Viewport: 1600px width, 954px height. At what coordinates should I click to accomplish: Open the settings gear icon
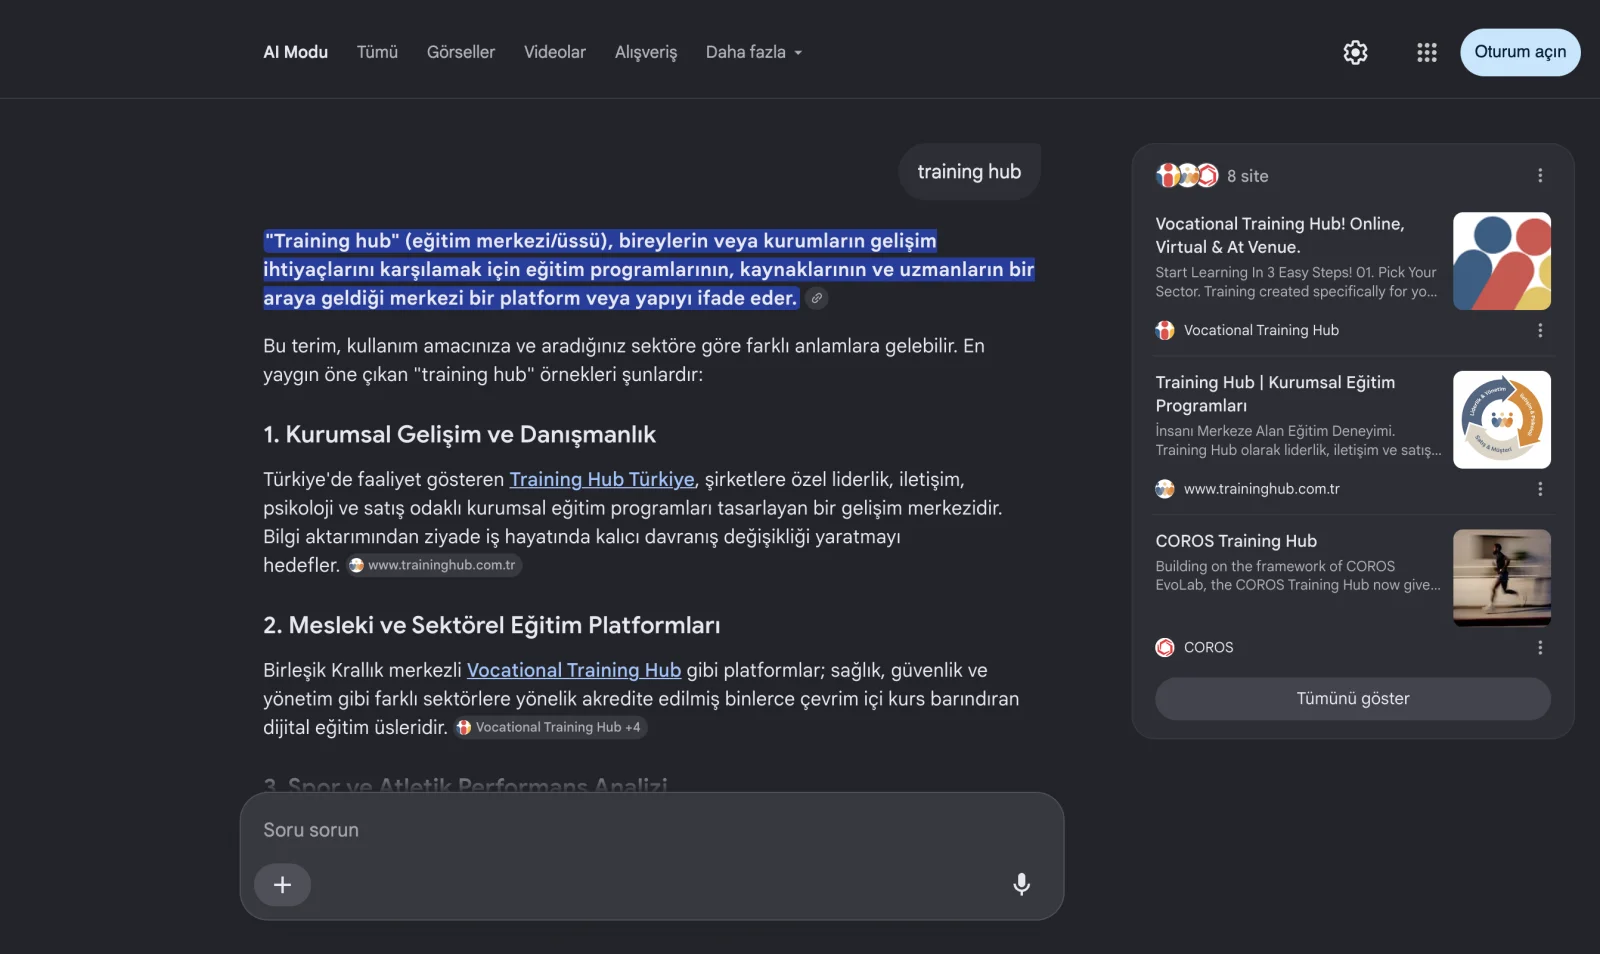tap(1355, 52)
